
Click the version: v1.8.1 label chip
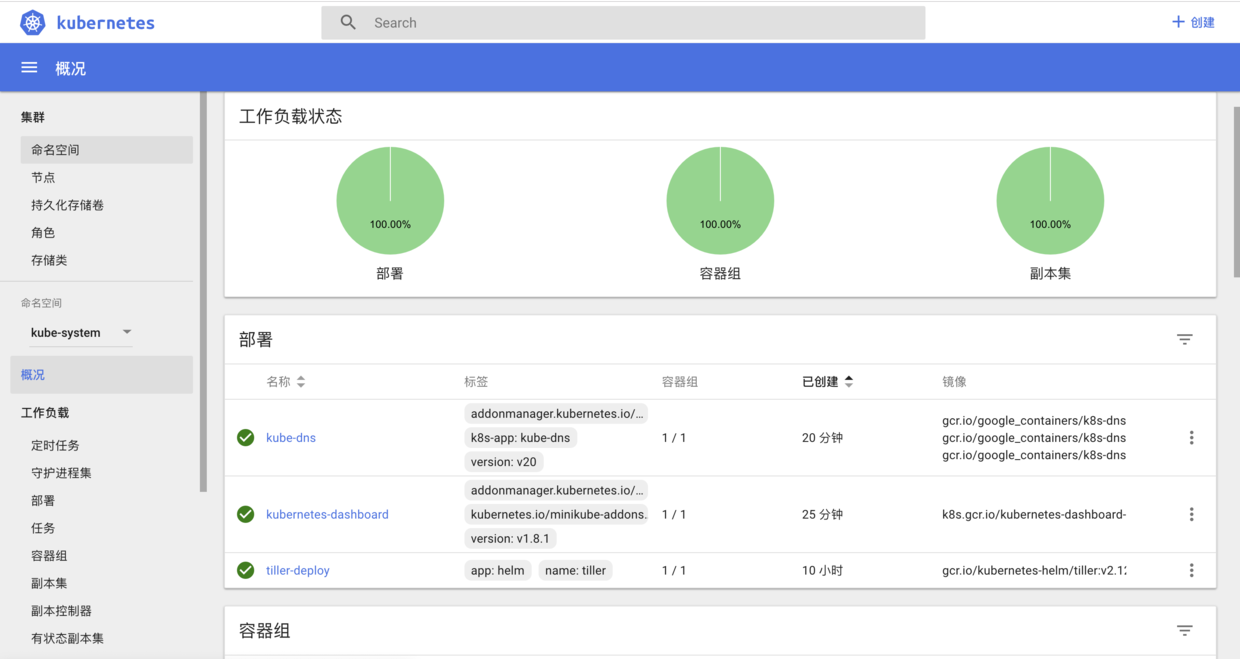pos(511,538)
